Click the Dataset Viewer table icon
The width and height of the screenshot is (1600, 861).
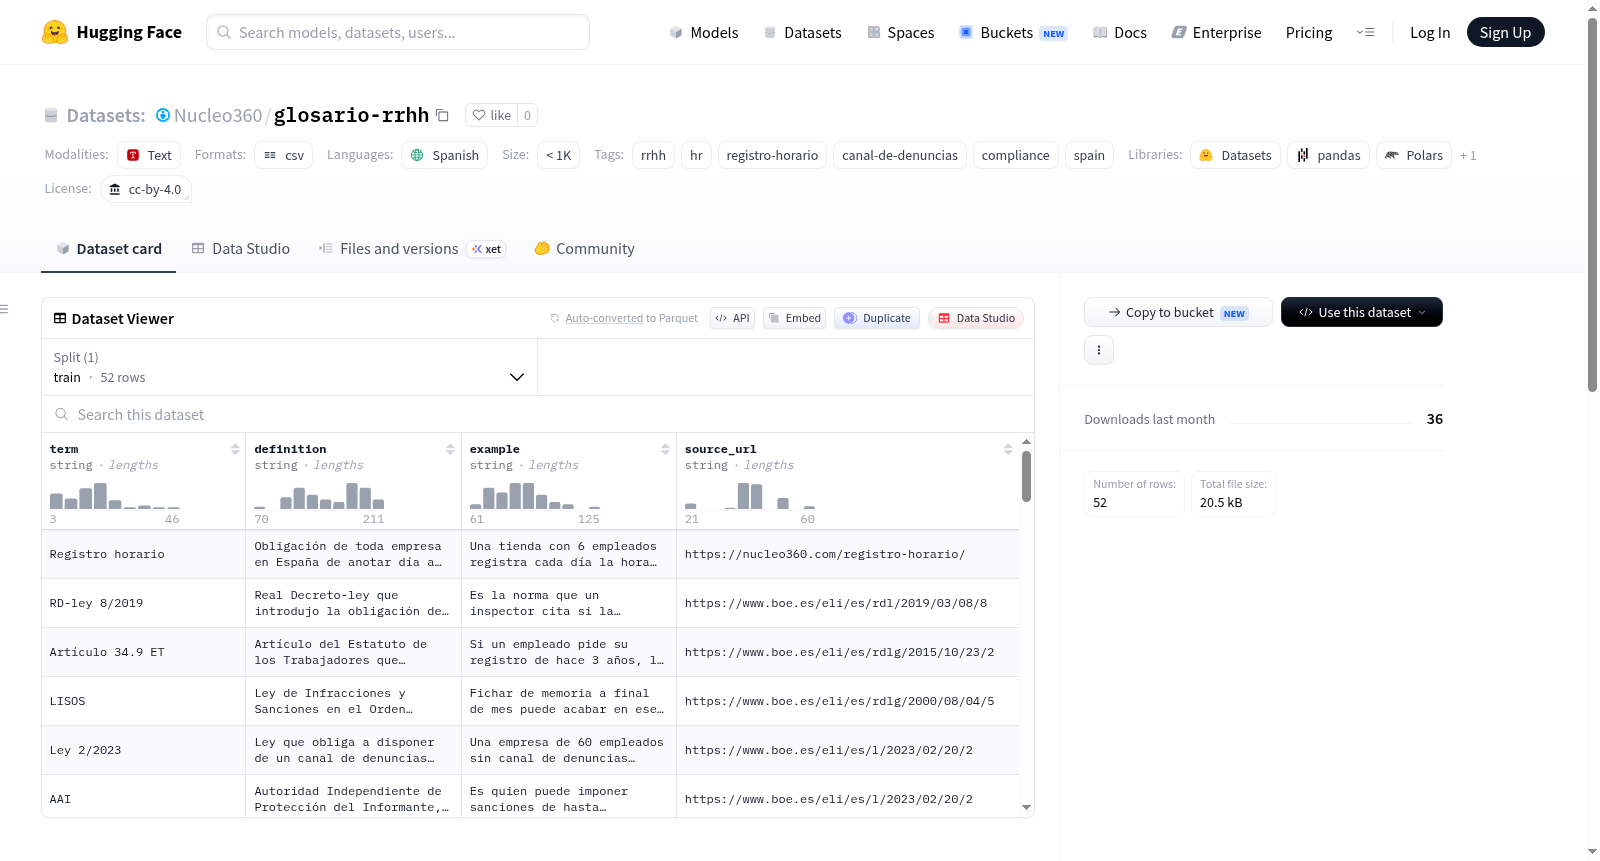pos(60,318)
